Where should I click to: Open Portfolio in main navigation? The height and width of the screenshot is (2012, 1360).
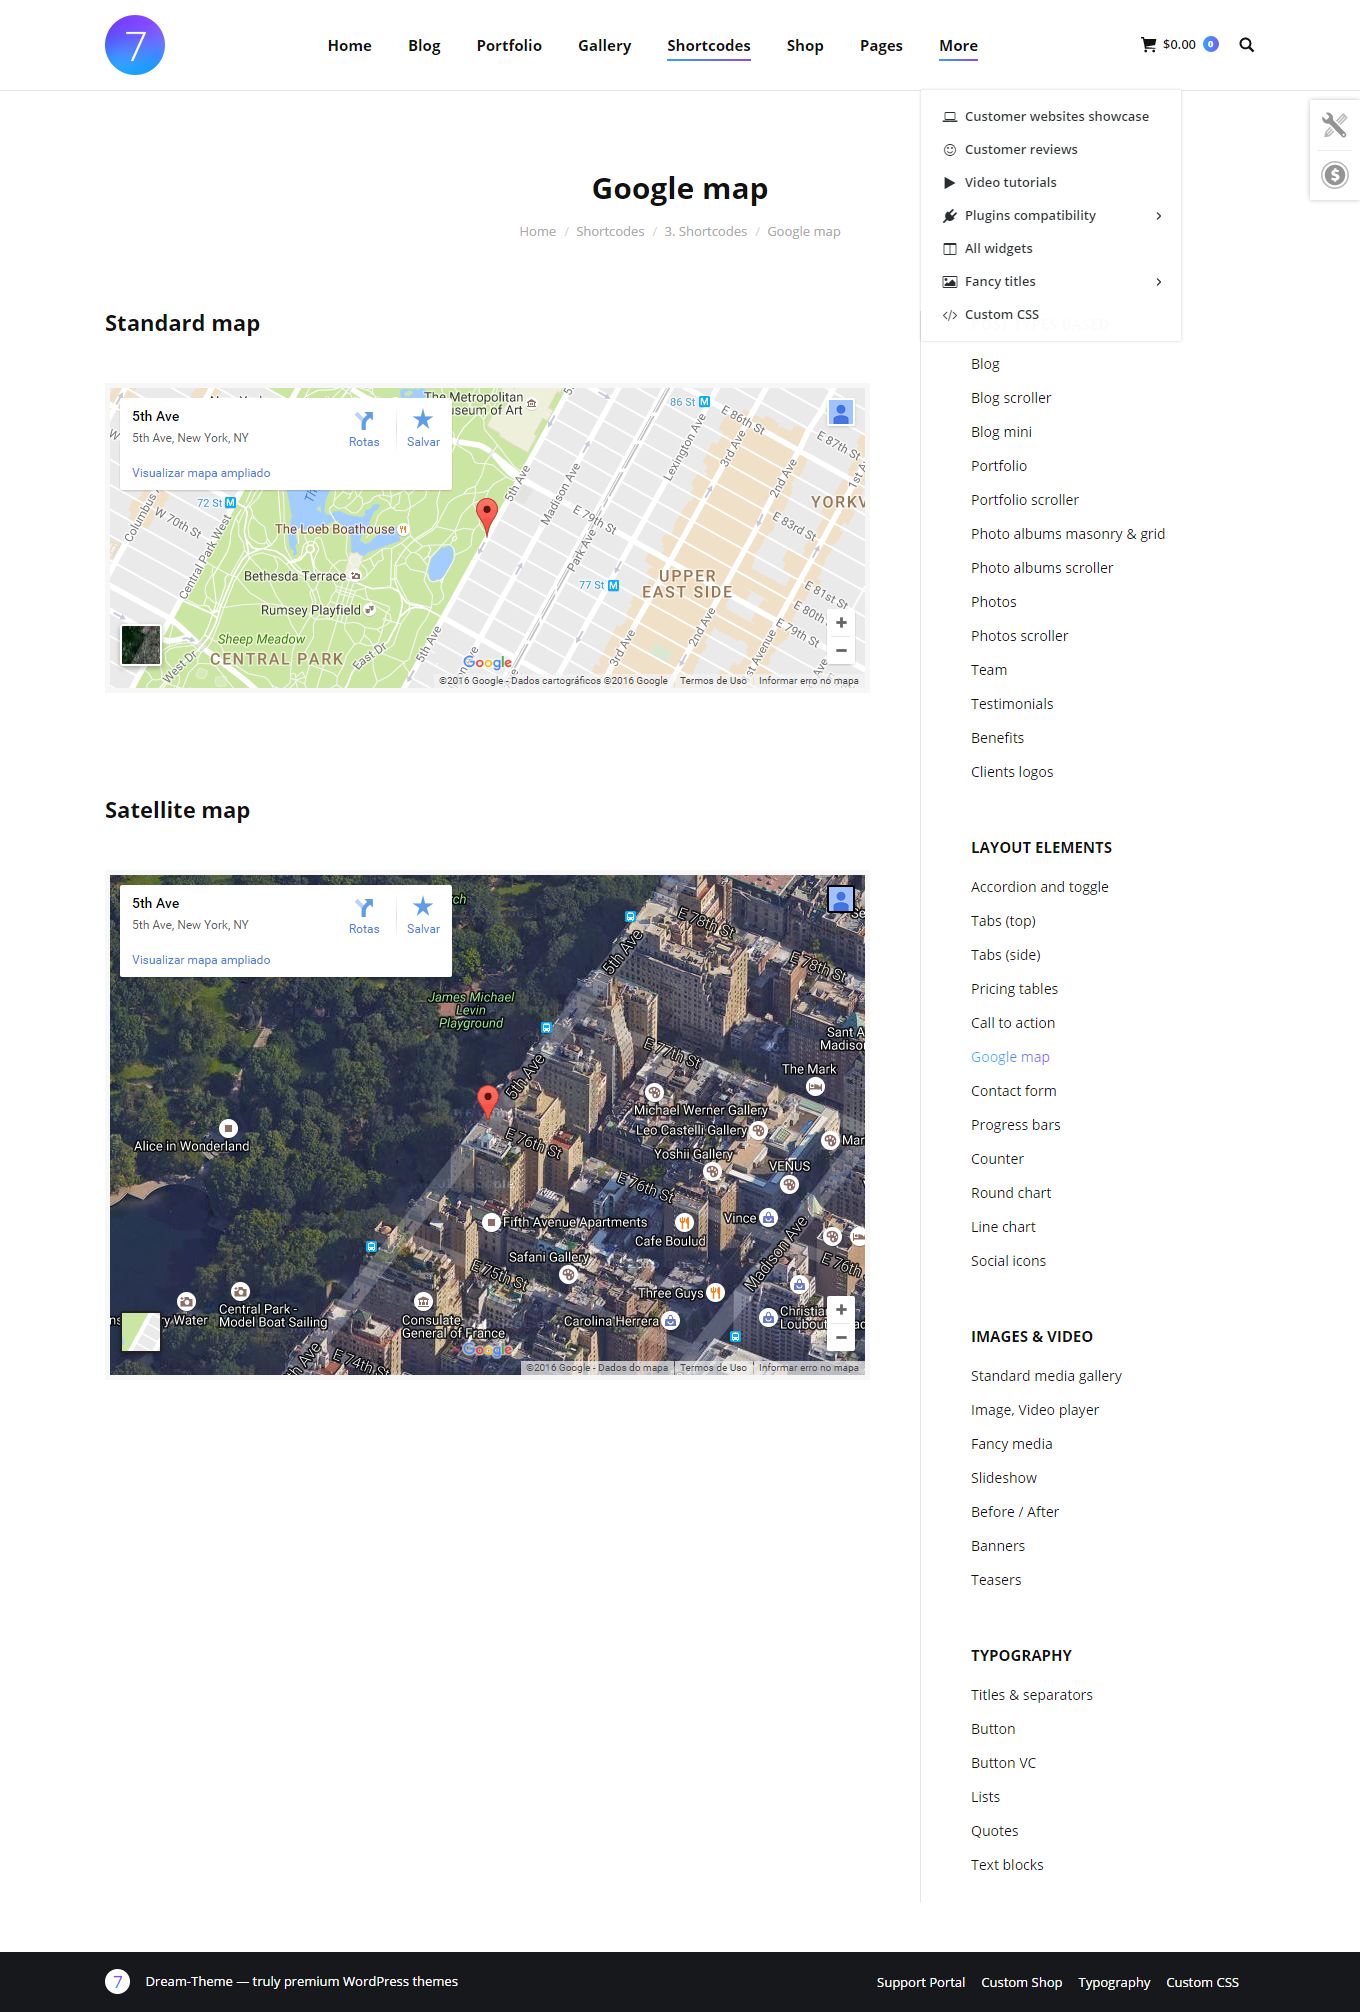coord(509,46)
